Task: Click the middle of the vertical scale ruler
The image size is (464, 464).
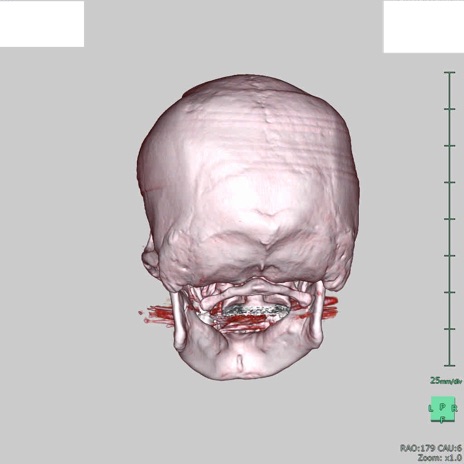Action: [449, 219]
